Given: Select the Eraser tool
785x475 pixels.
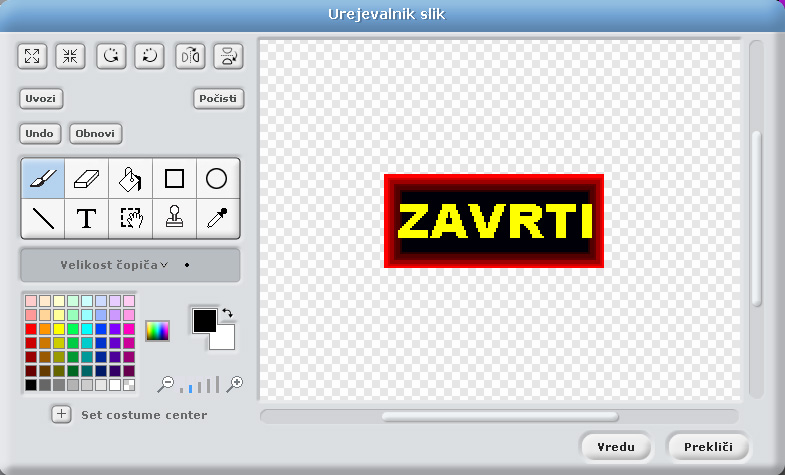Looking at the screenshot, I should pyautogui.click(x=87, y=179).
